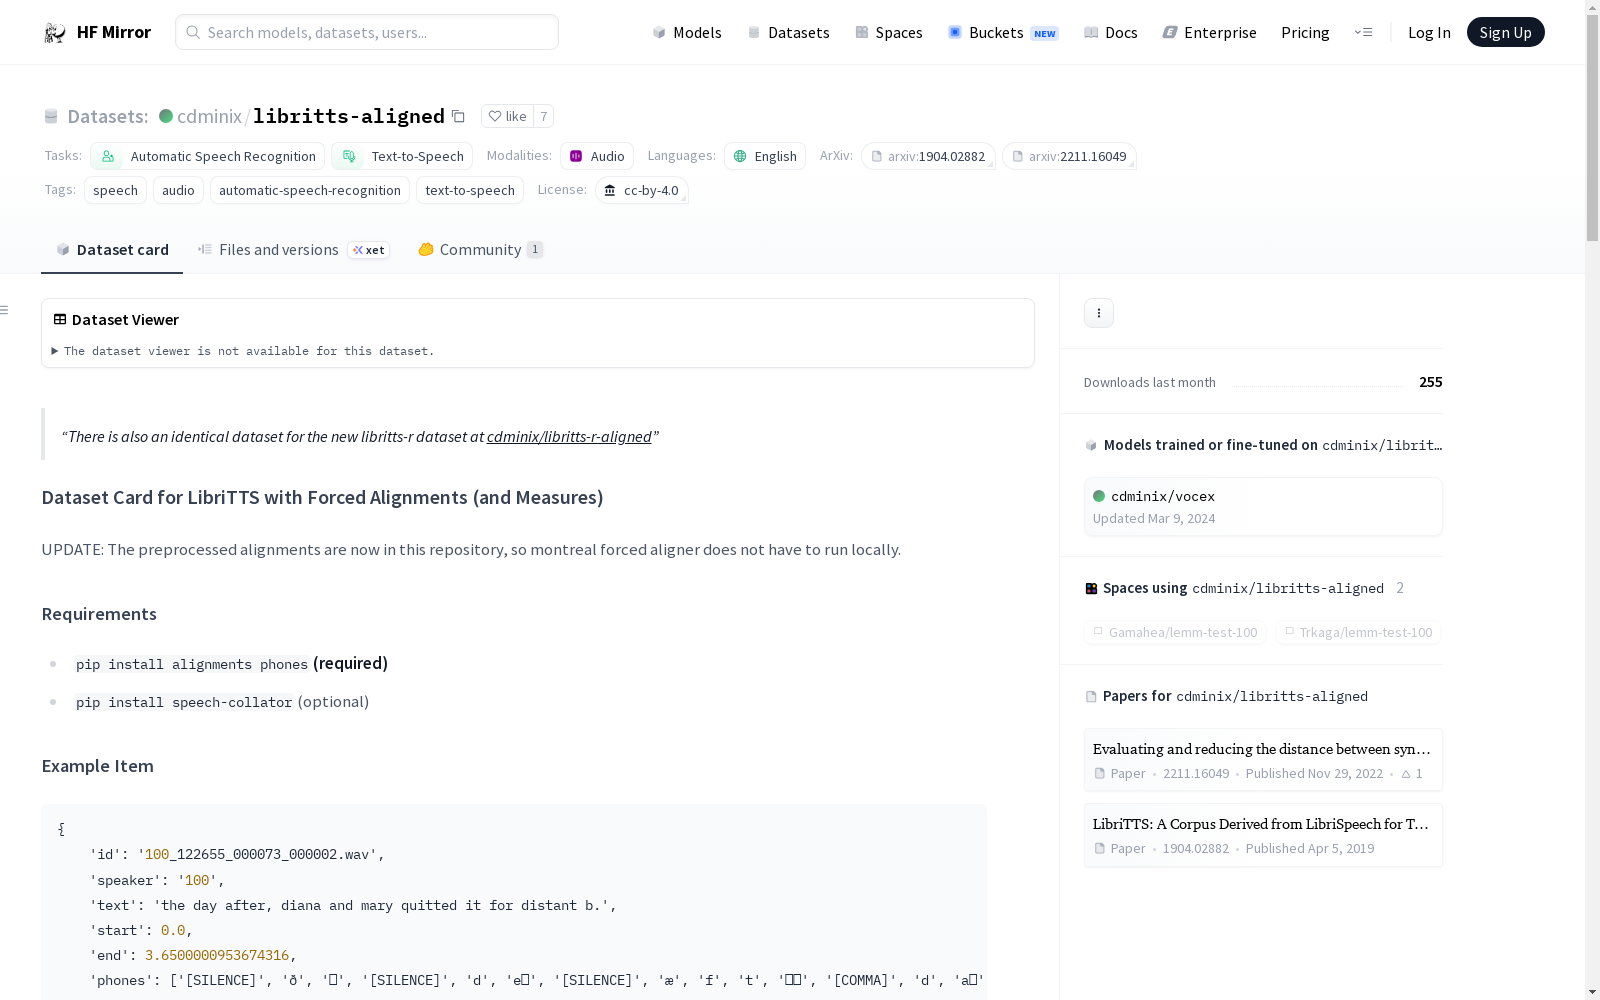The height and width of the screenshot is (1000, 1600).
Task: Open the Evaluating and reducing the distance paper
Action: point(1263,760)
